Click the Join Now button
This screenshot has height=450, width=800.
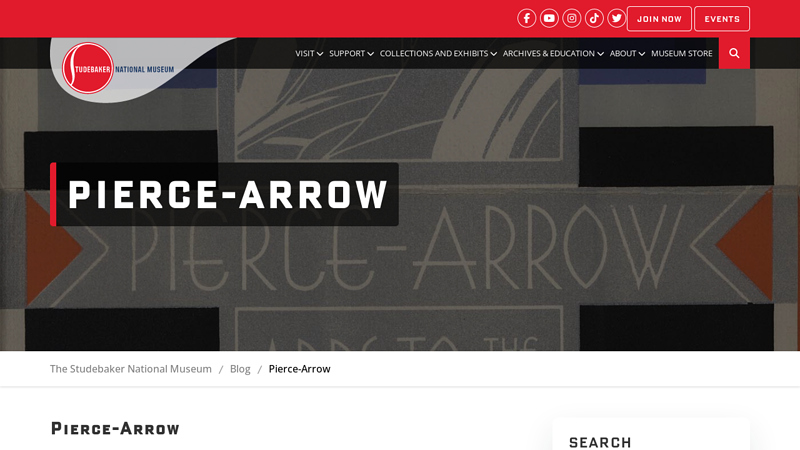(x=659, y=19)
